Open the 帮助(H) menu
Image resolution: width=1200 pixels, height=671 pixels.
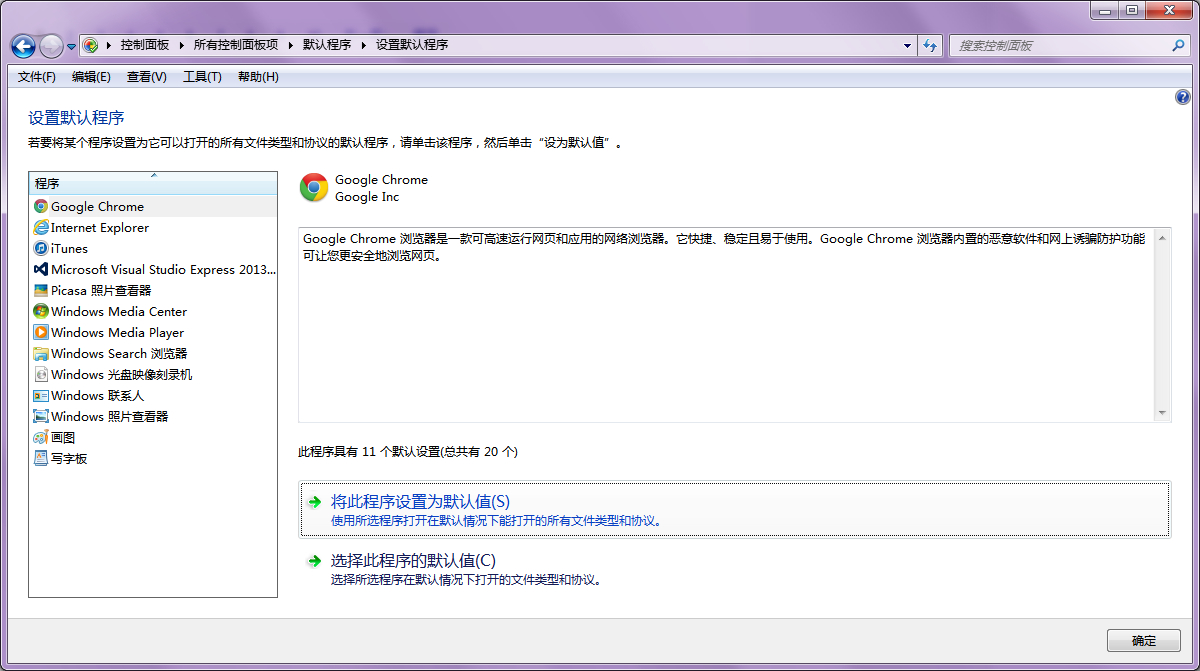(258, 77)
